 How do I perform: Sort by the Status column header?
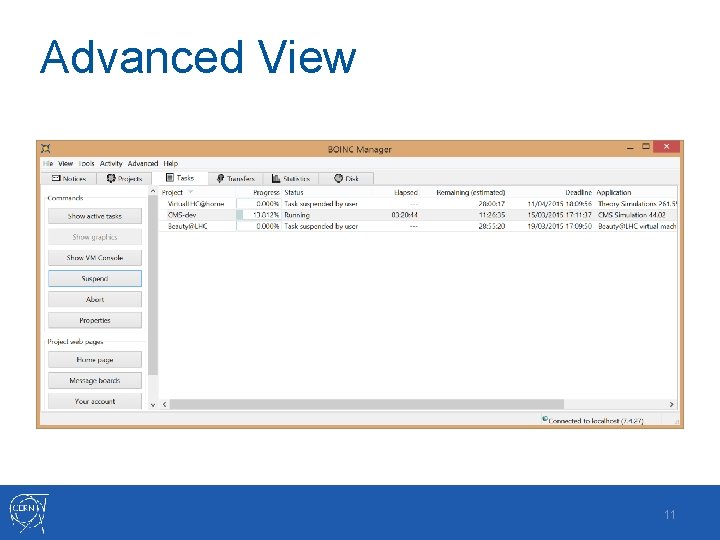click(328, 192)
